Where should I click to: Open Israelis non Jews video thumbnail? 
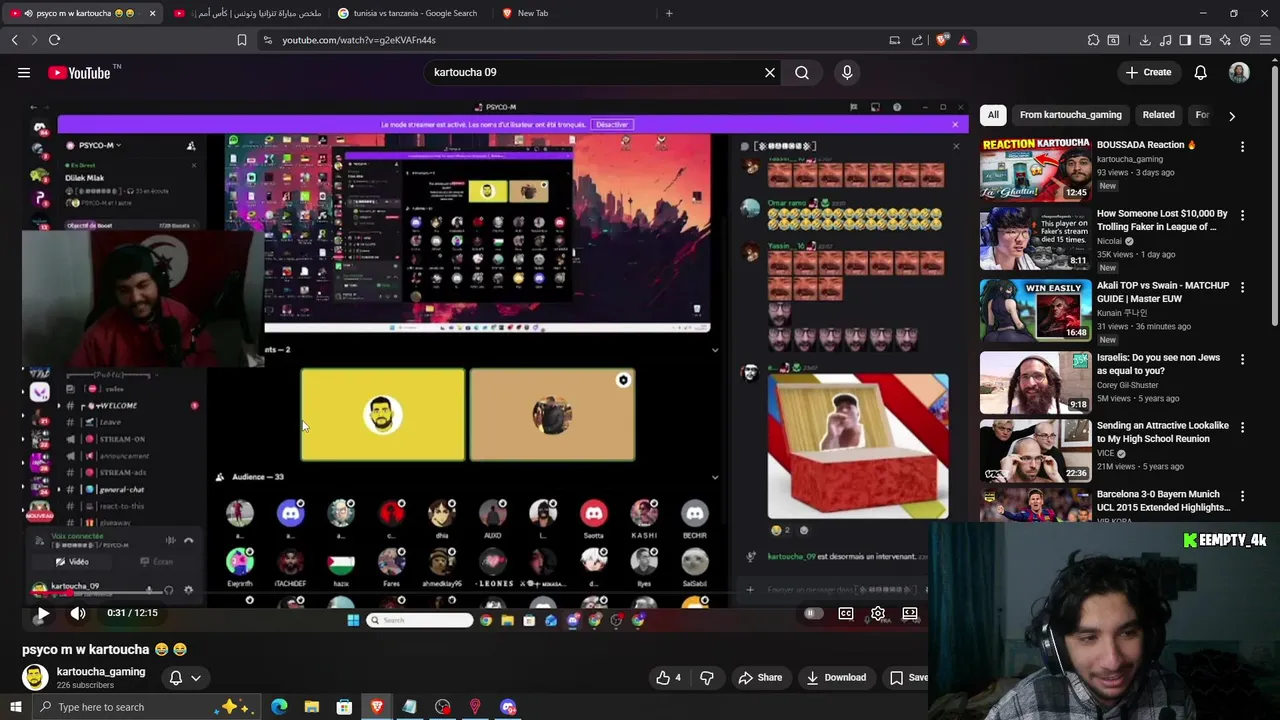click(1035, 382)
